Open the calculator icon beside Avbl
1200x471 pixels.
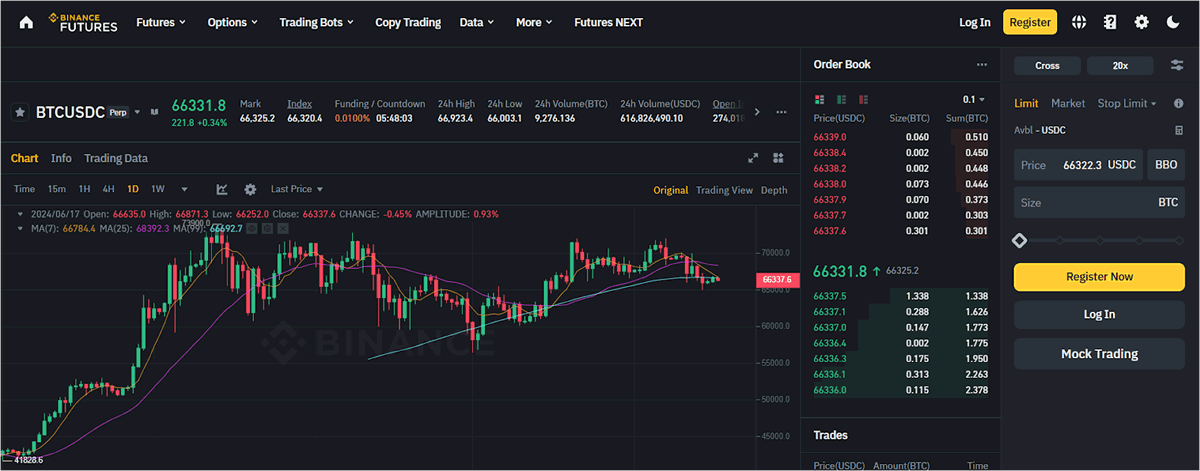[1180, 130]
